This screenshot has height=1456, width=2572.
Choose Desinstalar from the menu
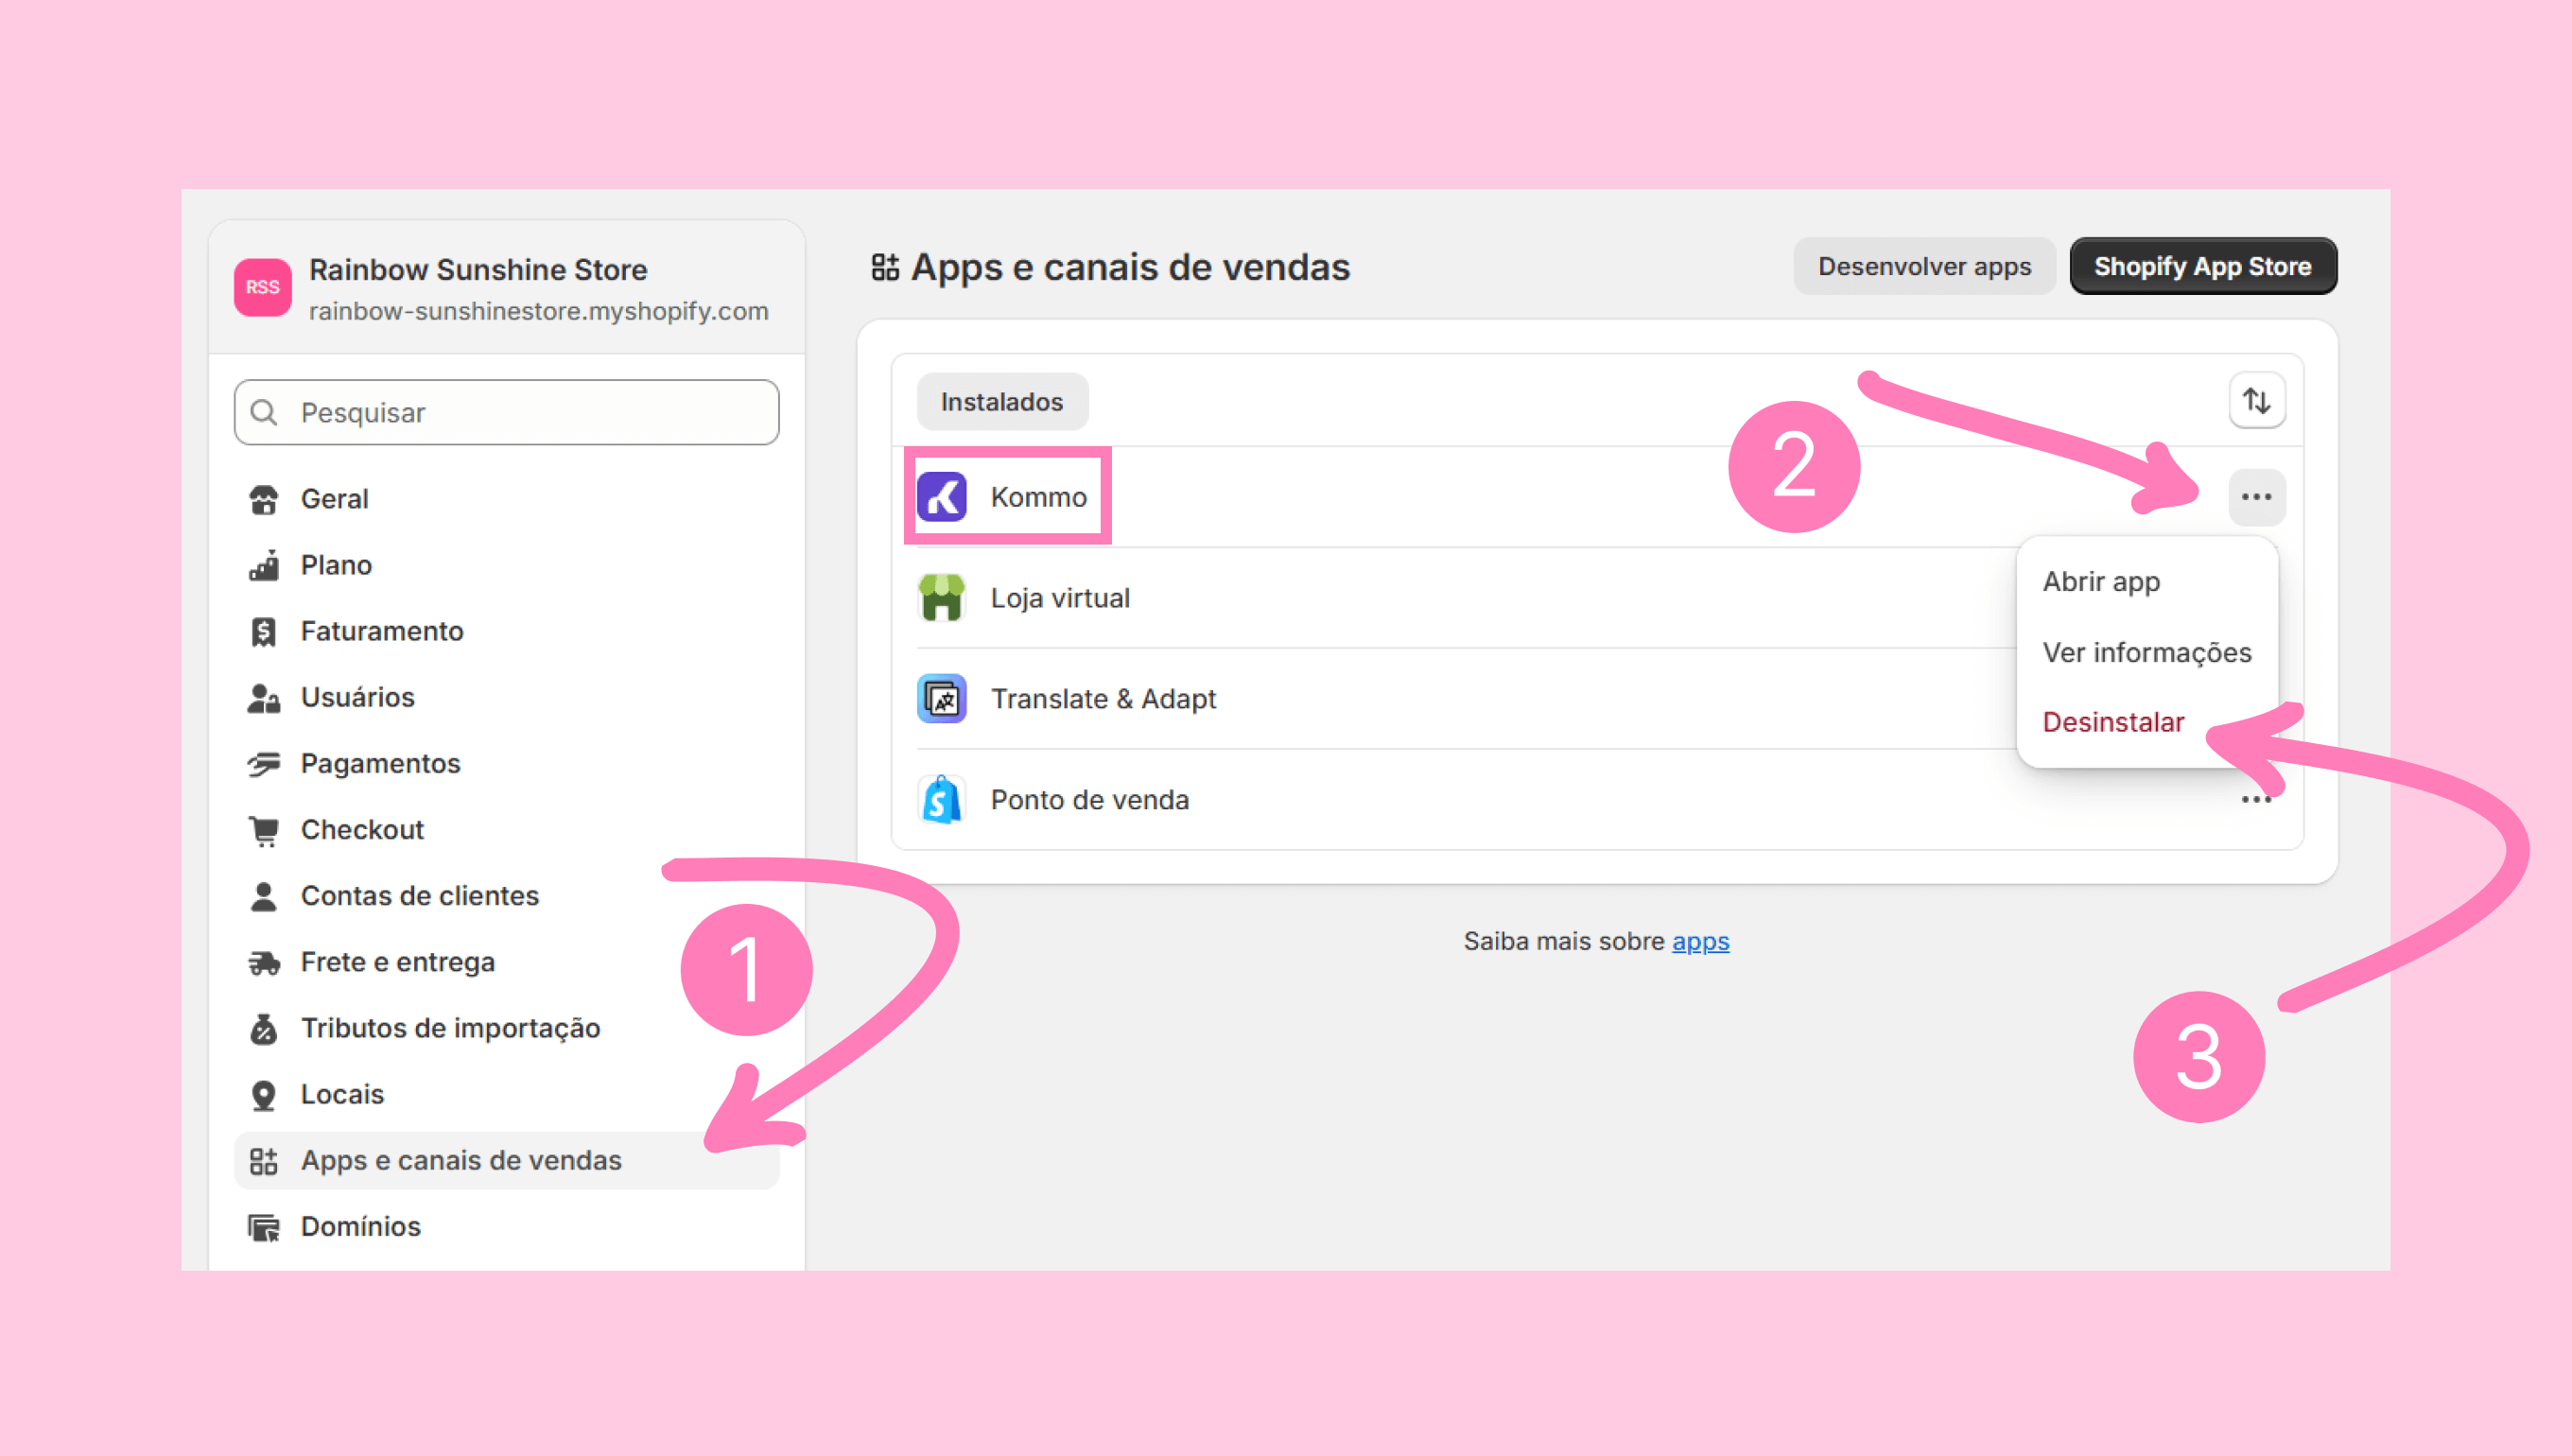pyautogui.click(x=2114, y=722)
